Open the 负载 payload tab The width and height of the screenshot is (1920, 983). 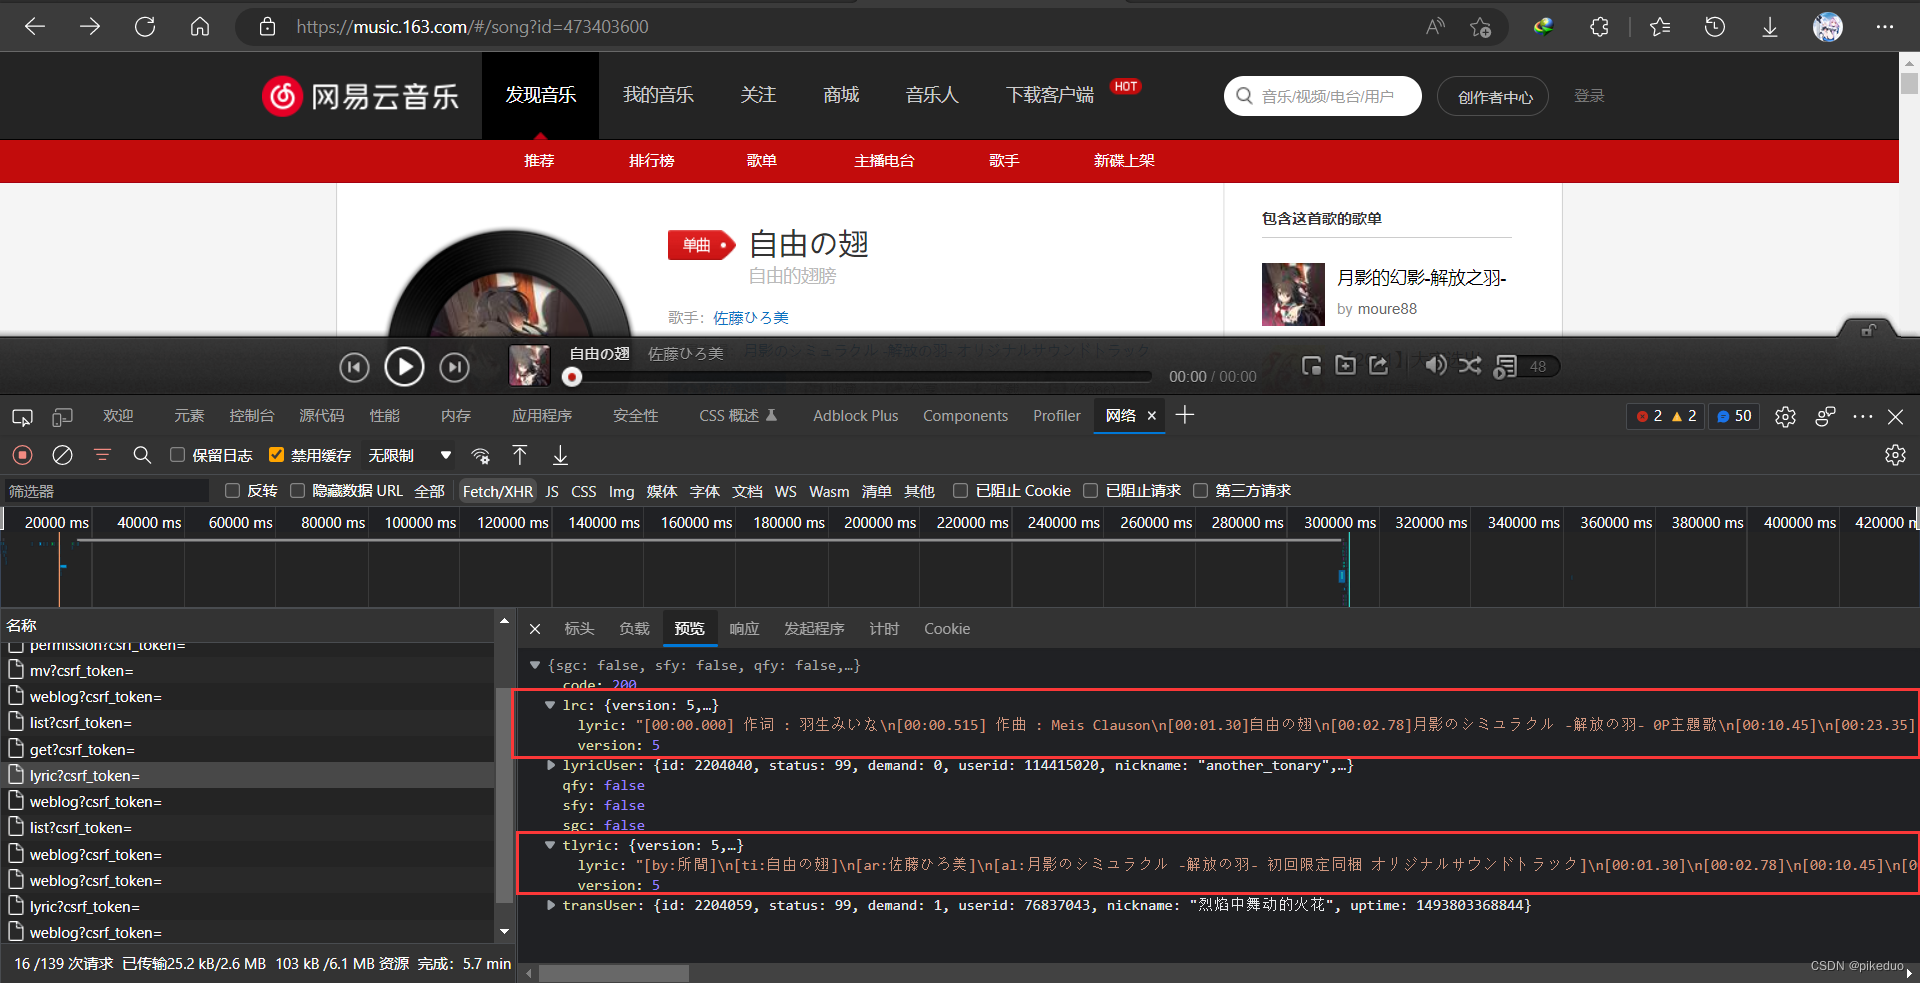[634, 628]
